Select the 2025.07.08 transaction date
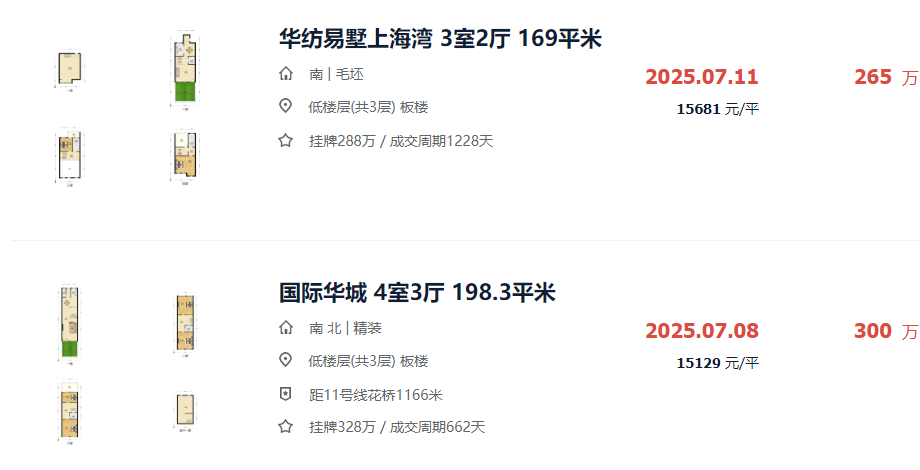 click(x=702, y=331)
